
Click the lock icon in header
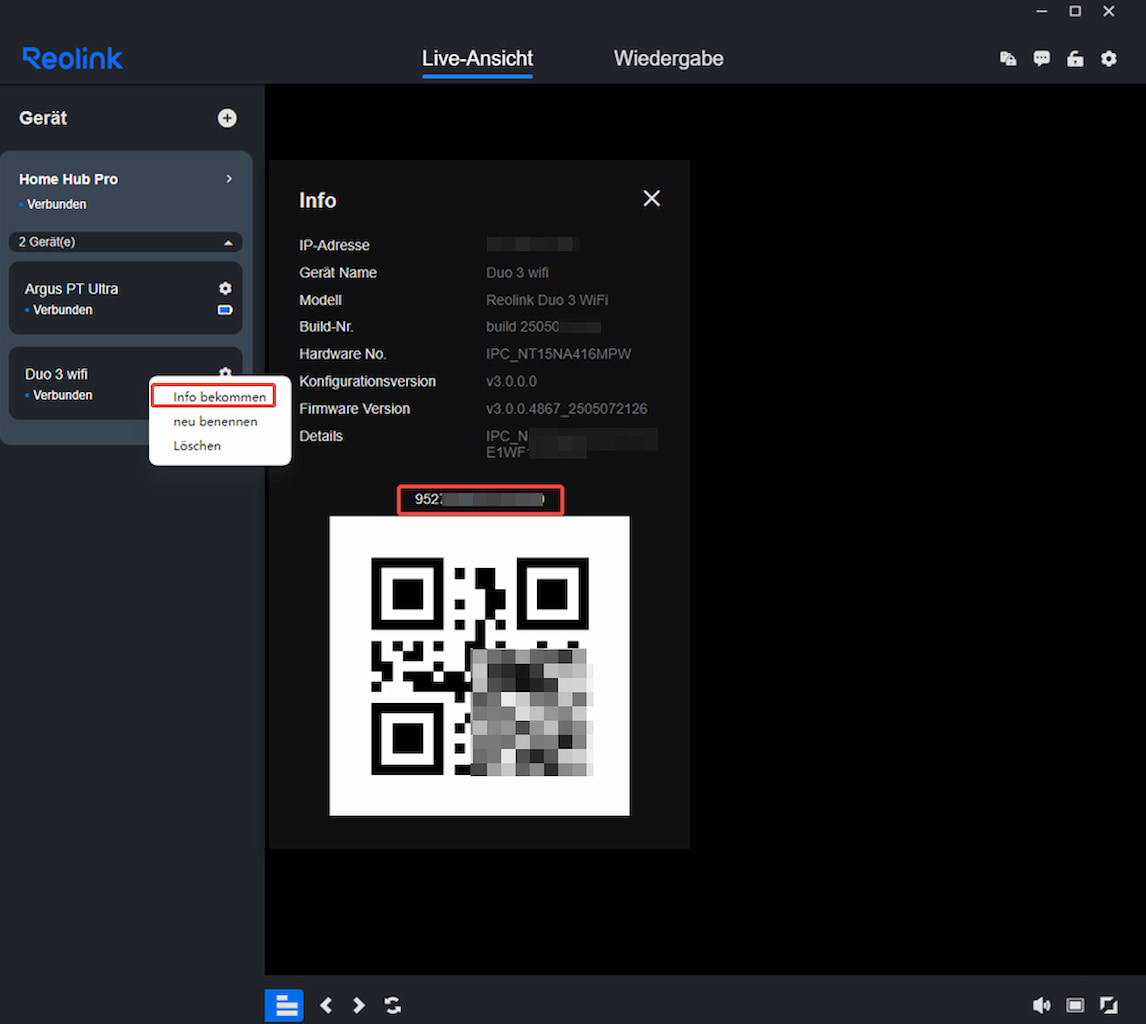point(1075,59)
